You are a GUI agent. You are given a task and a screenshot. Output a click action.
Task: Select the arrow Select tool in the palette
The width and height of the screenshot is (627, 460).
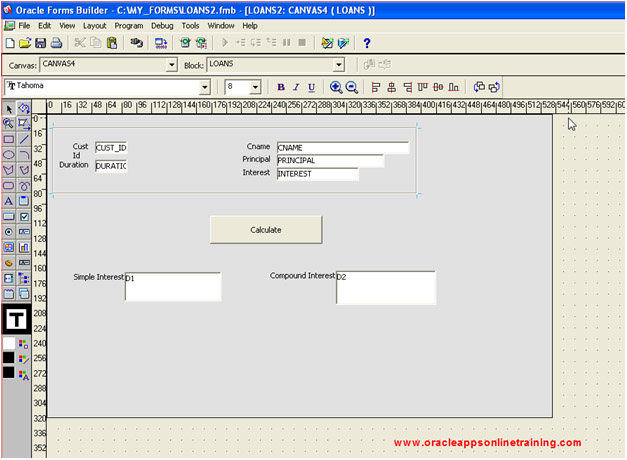click(x=9, y=109)
